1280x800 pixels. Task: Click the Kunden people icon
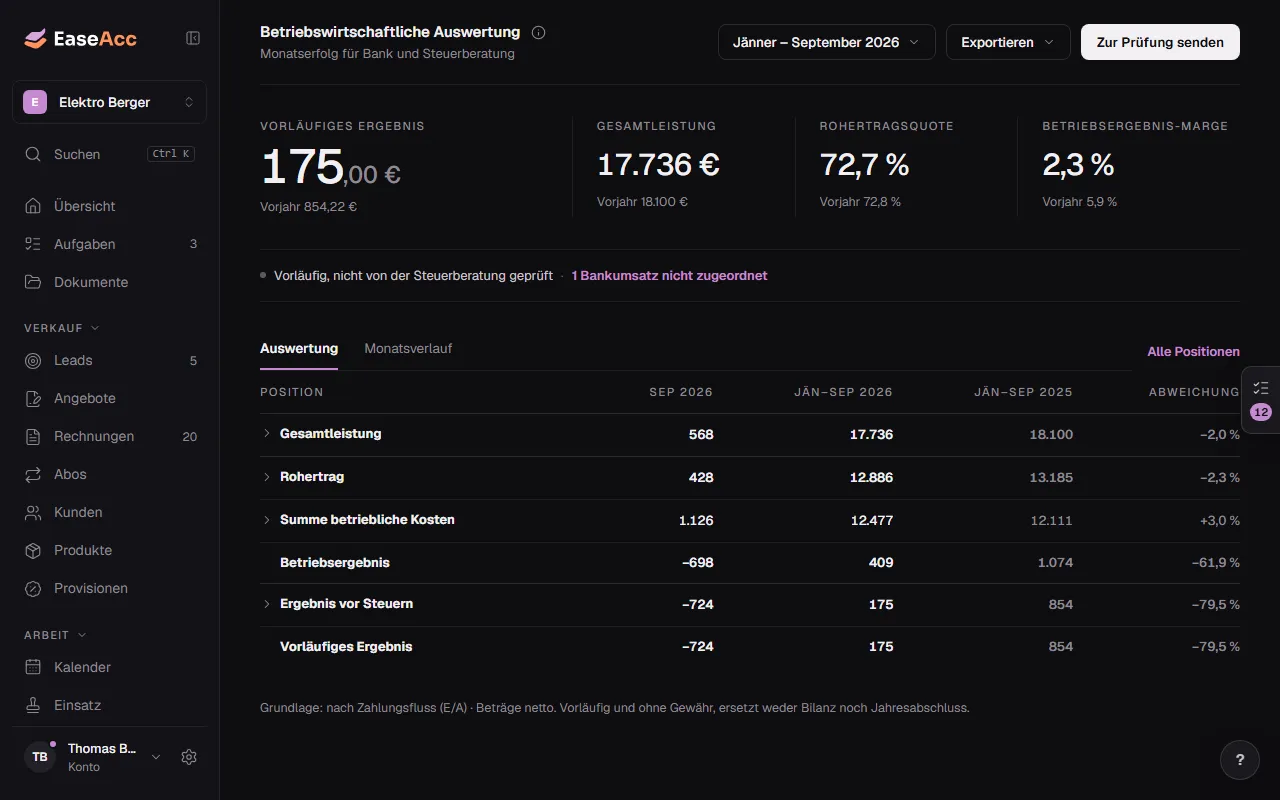coord(33,512)
